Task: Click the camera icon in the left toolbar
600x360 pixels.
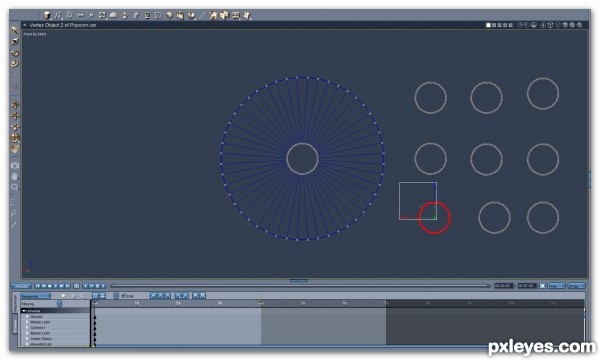Action: (x=15, y=166)
